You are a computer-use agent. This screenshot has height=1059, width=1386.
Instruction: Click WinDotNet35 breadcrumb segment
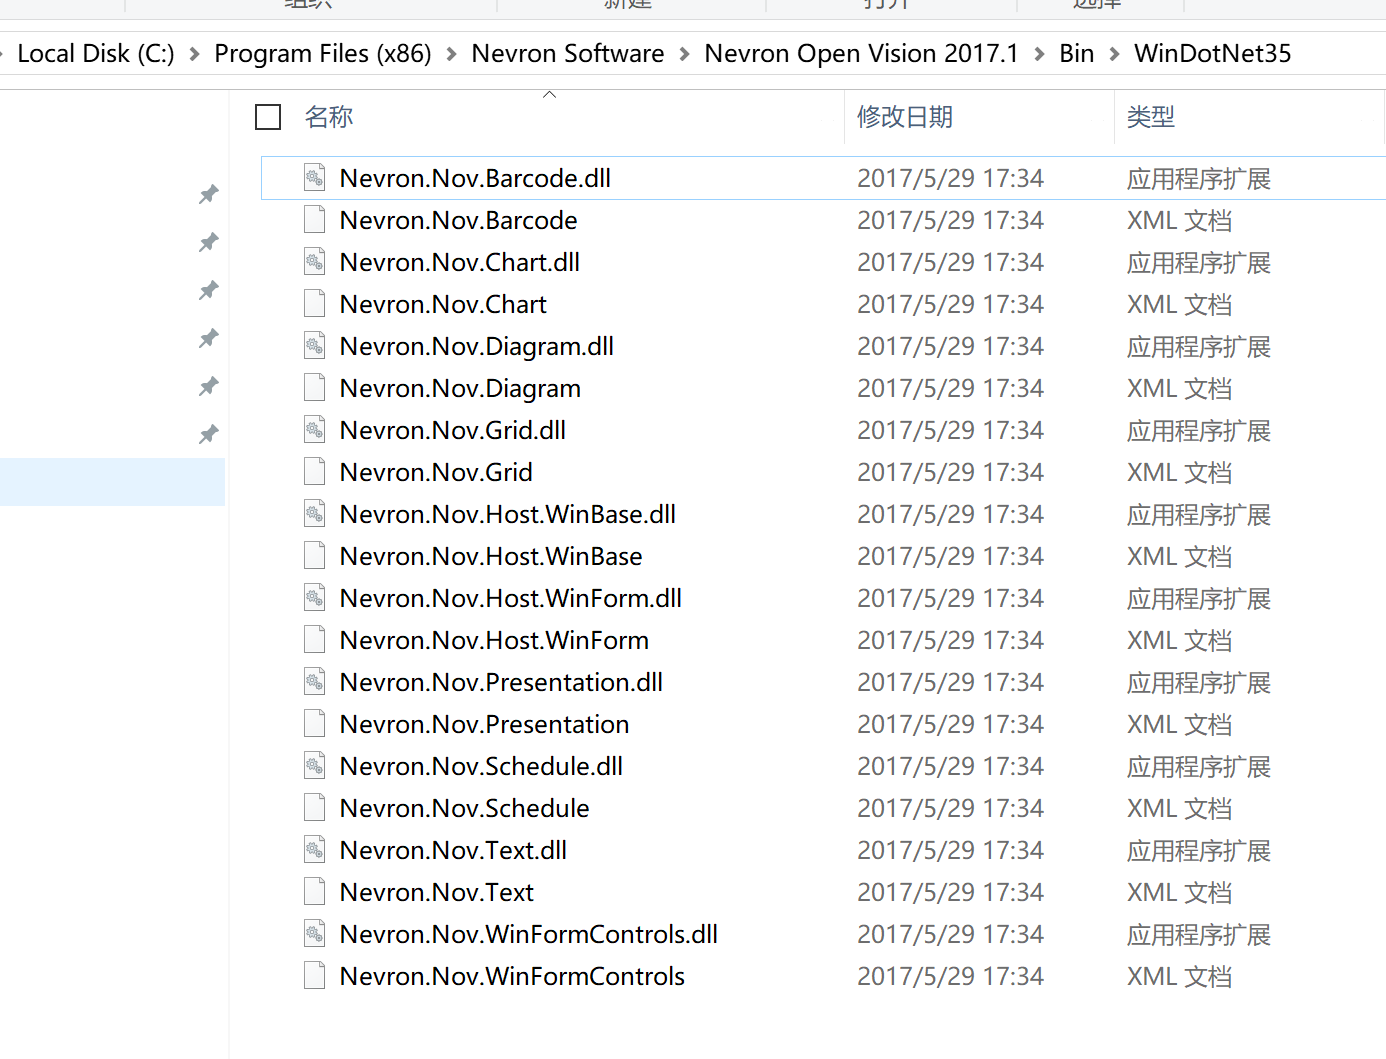point(1212,54)
